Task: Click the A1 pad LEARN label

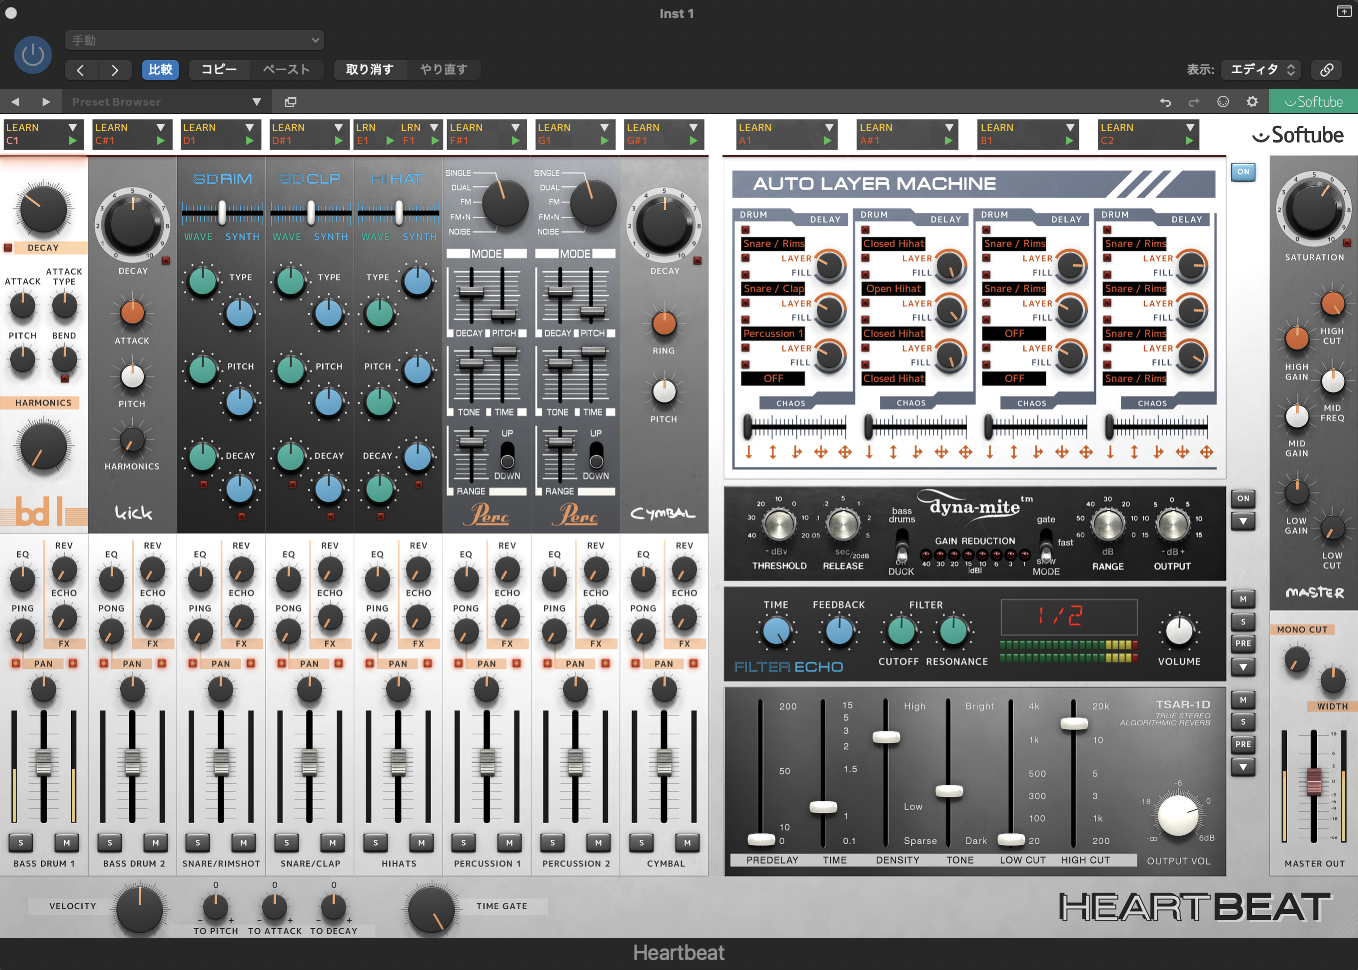Action: [755, 128]
